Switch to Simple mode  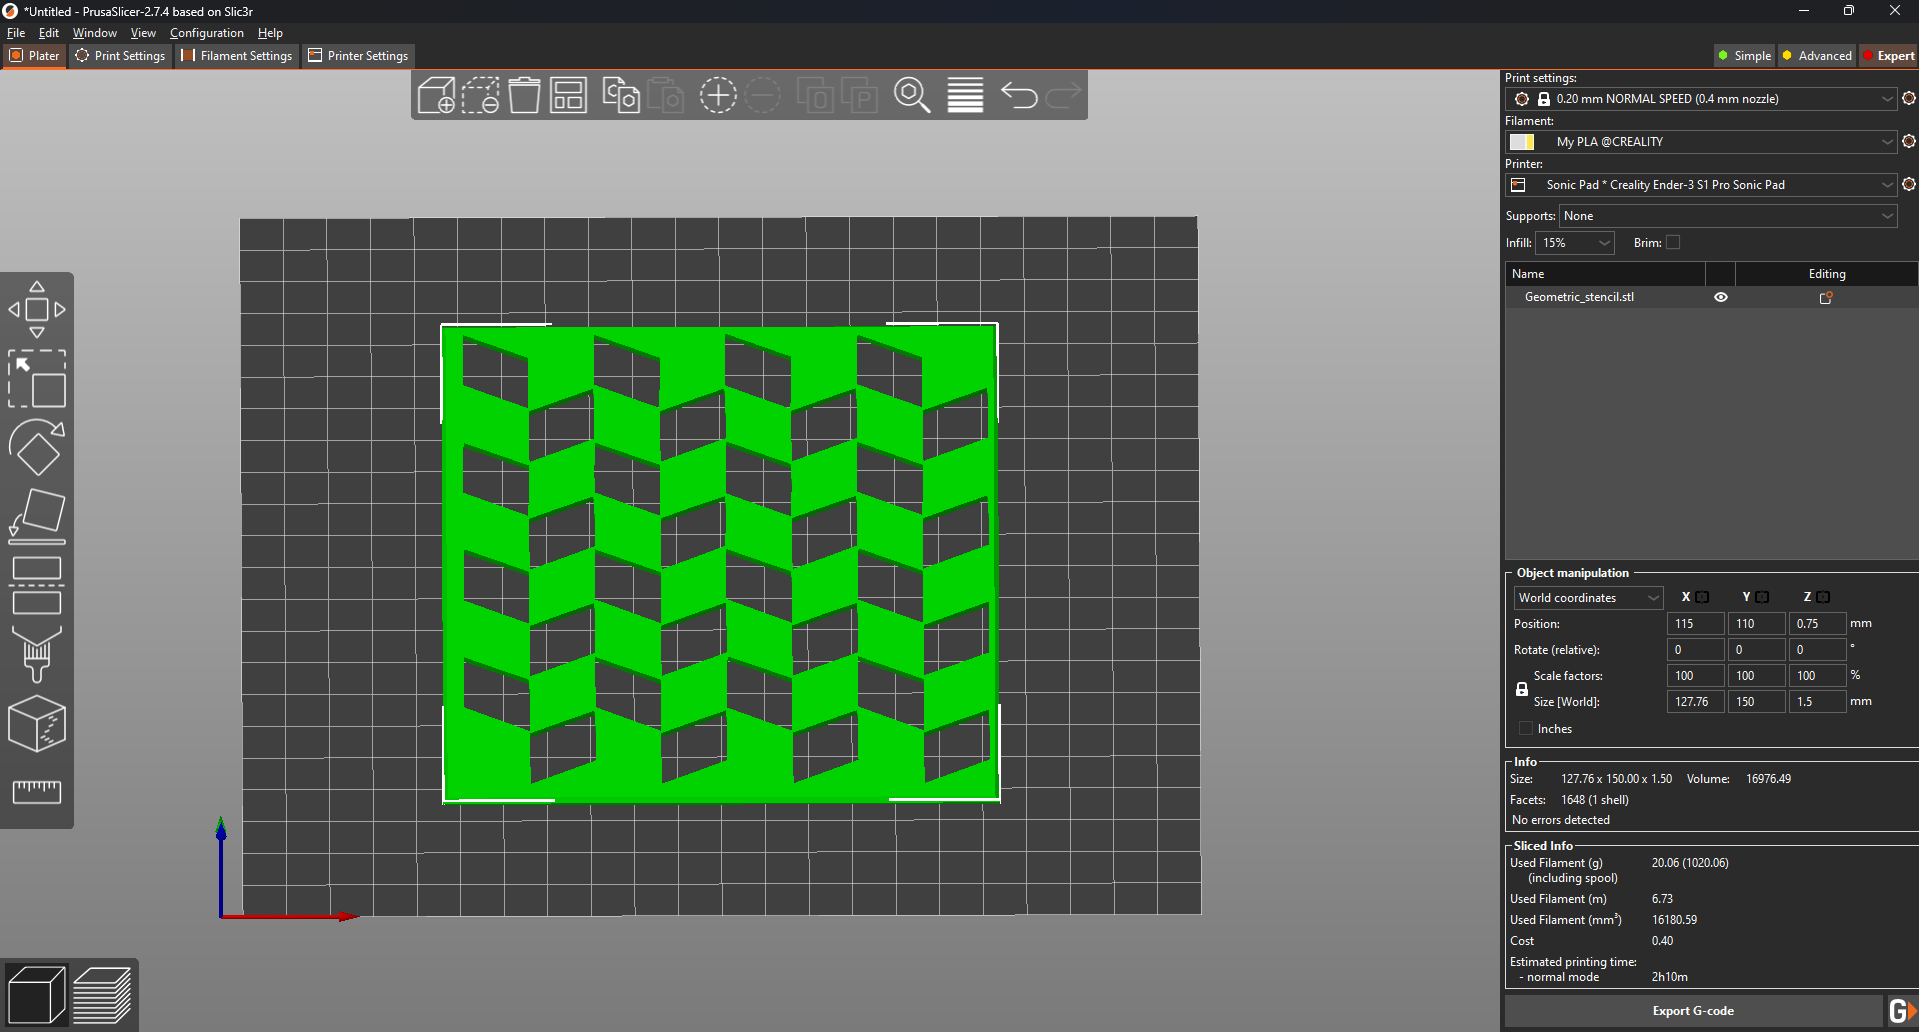click(x=1744, y=56)
